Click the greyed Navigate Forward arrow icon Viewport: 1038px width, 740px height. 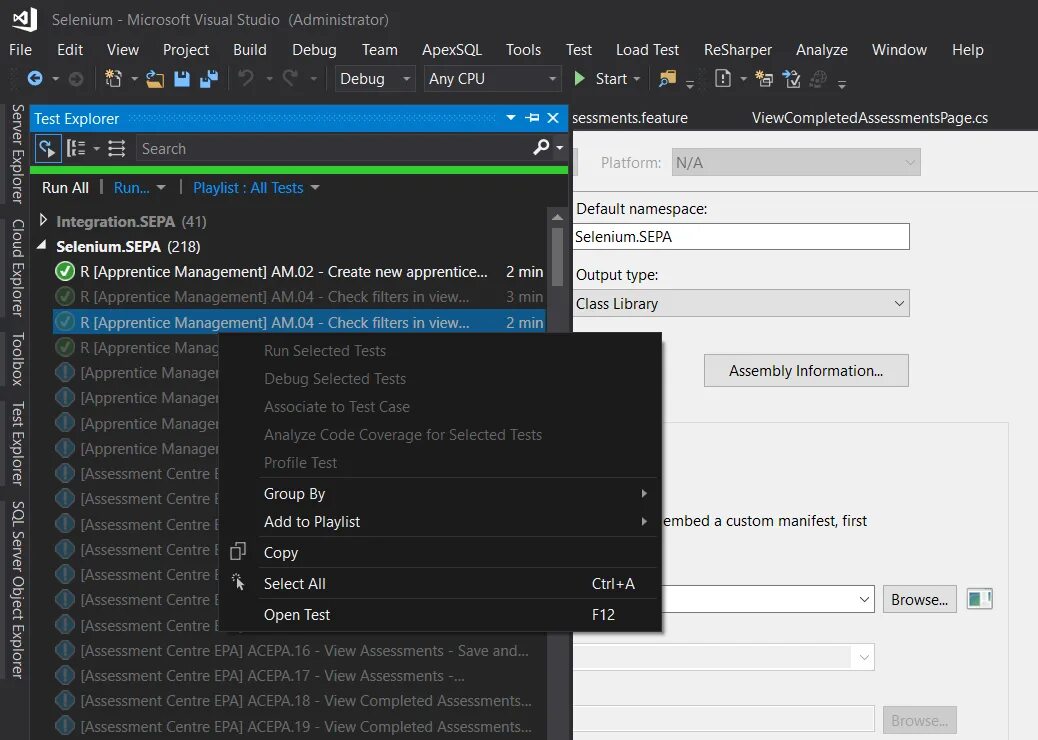(x=76, y=79)
